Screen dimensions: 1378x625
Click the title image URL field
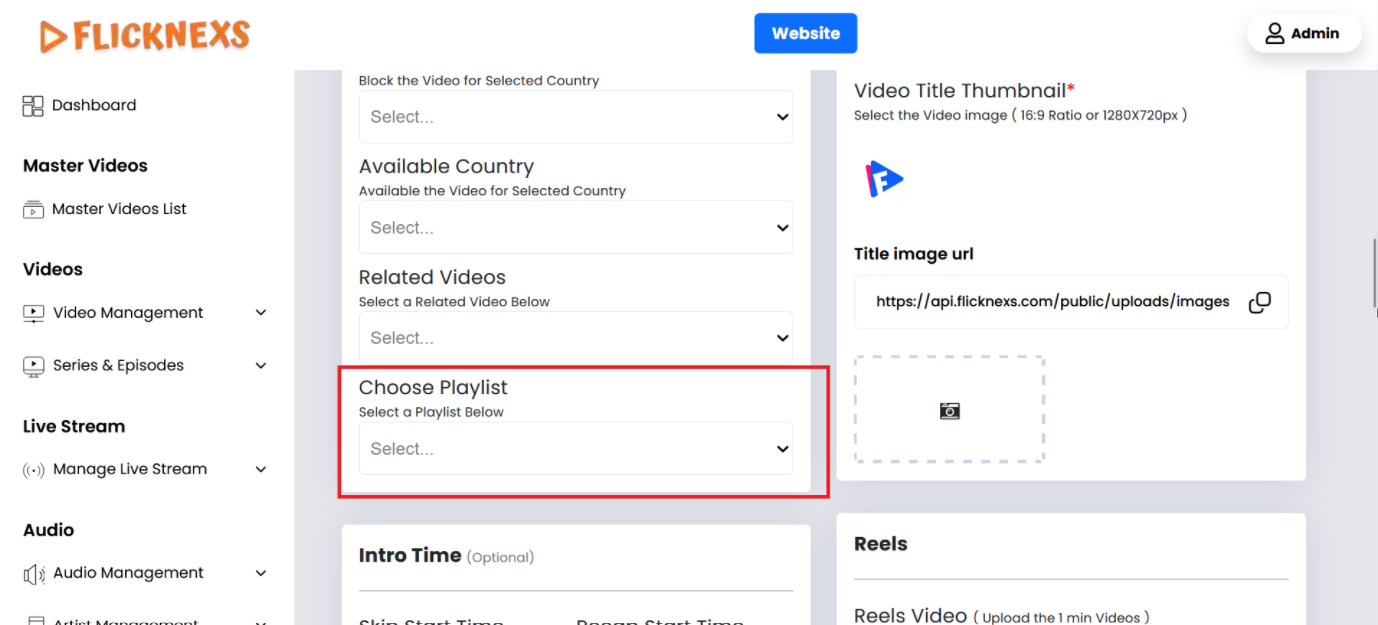point(1052,302)
